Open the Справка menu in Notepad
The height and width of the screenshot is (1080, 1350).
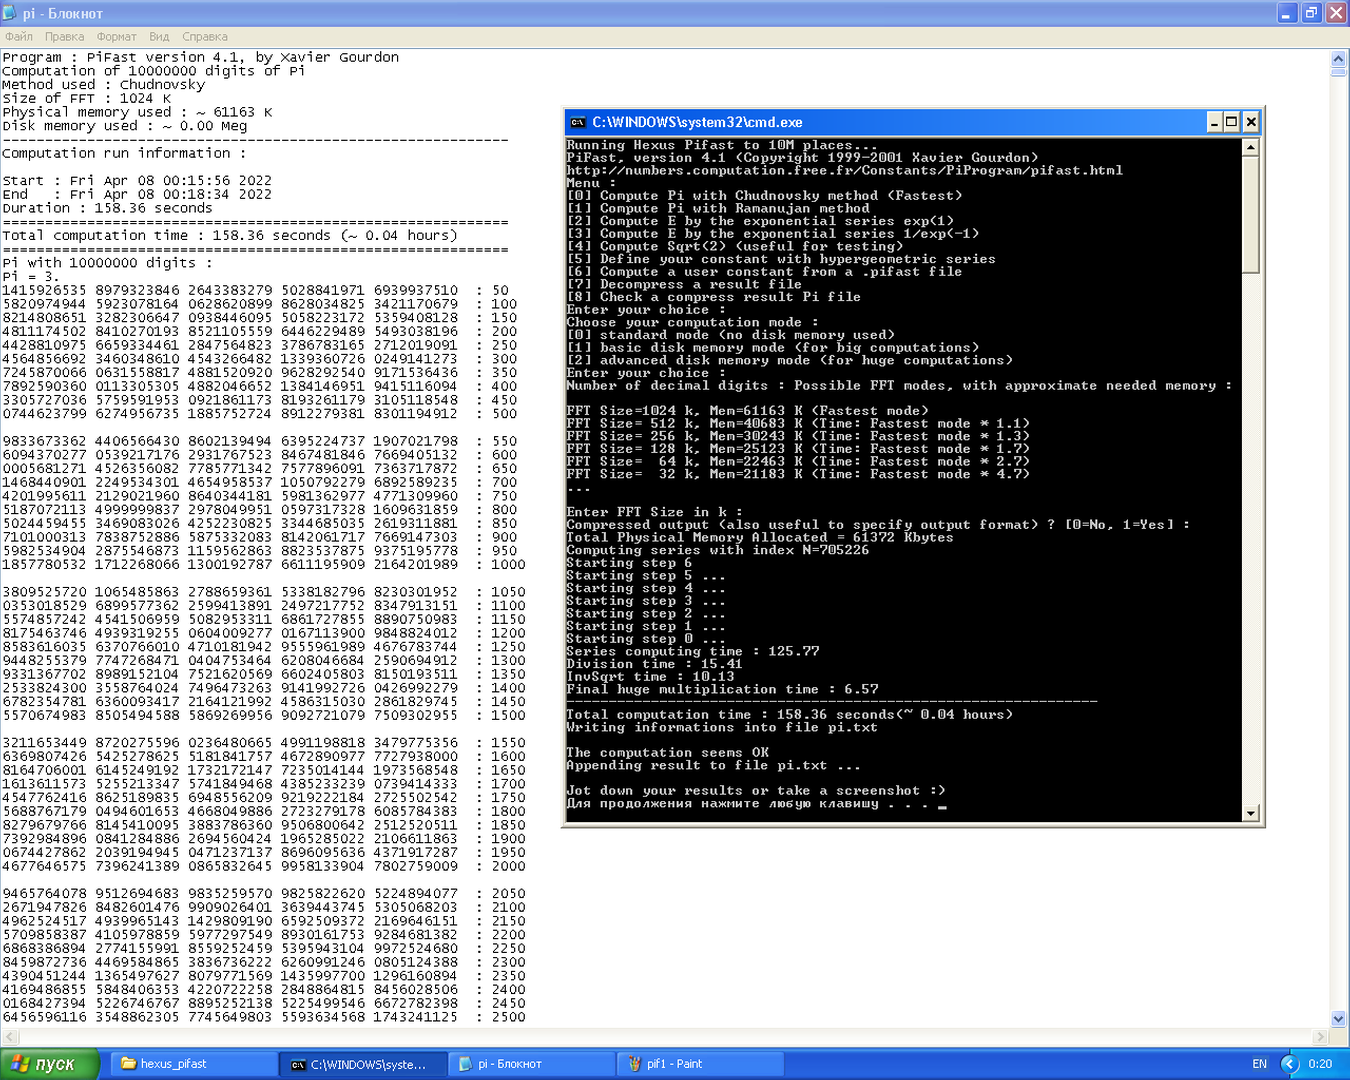coord(205,36)
